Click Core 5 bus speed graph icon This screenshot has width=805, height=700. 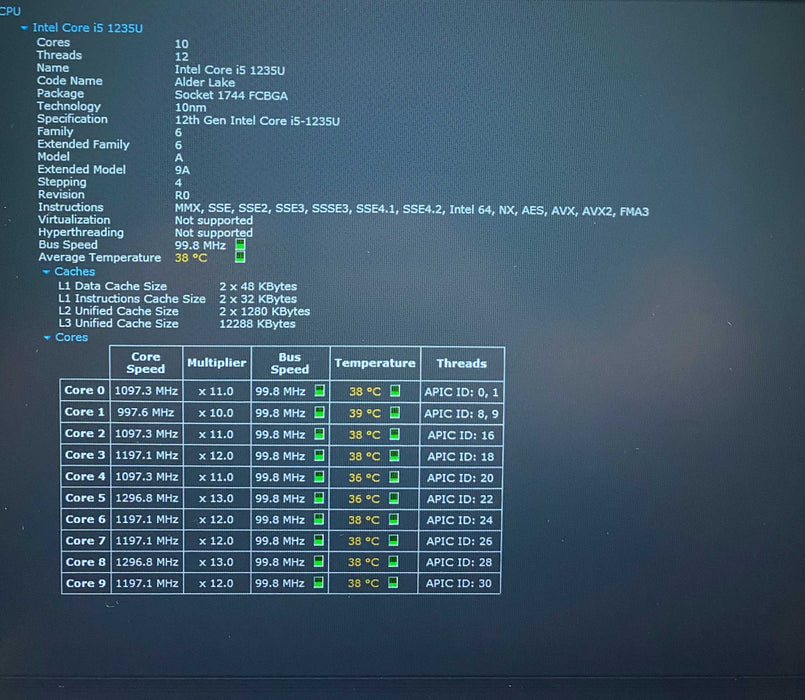319,498
